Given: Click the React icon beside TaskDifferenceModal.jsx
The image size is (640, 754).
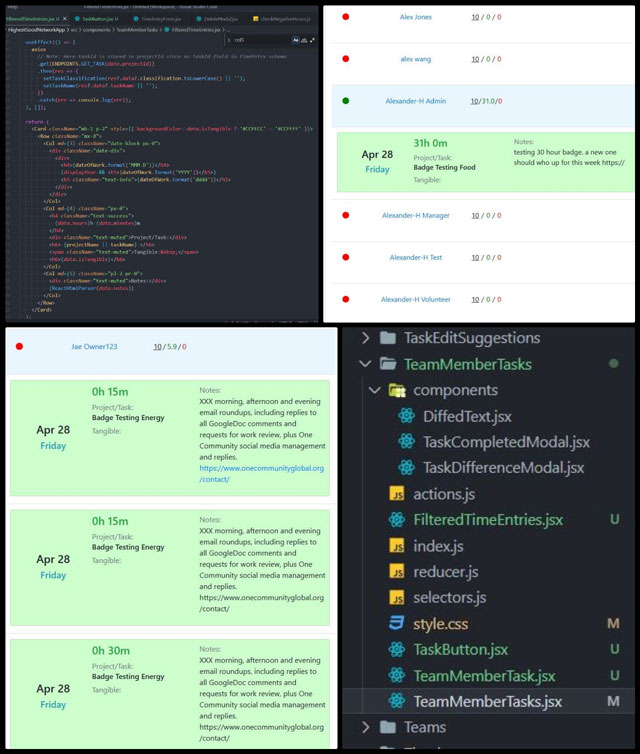Looking at the screenshot, I should click(407, 468).
